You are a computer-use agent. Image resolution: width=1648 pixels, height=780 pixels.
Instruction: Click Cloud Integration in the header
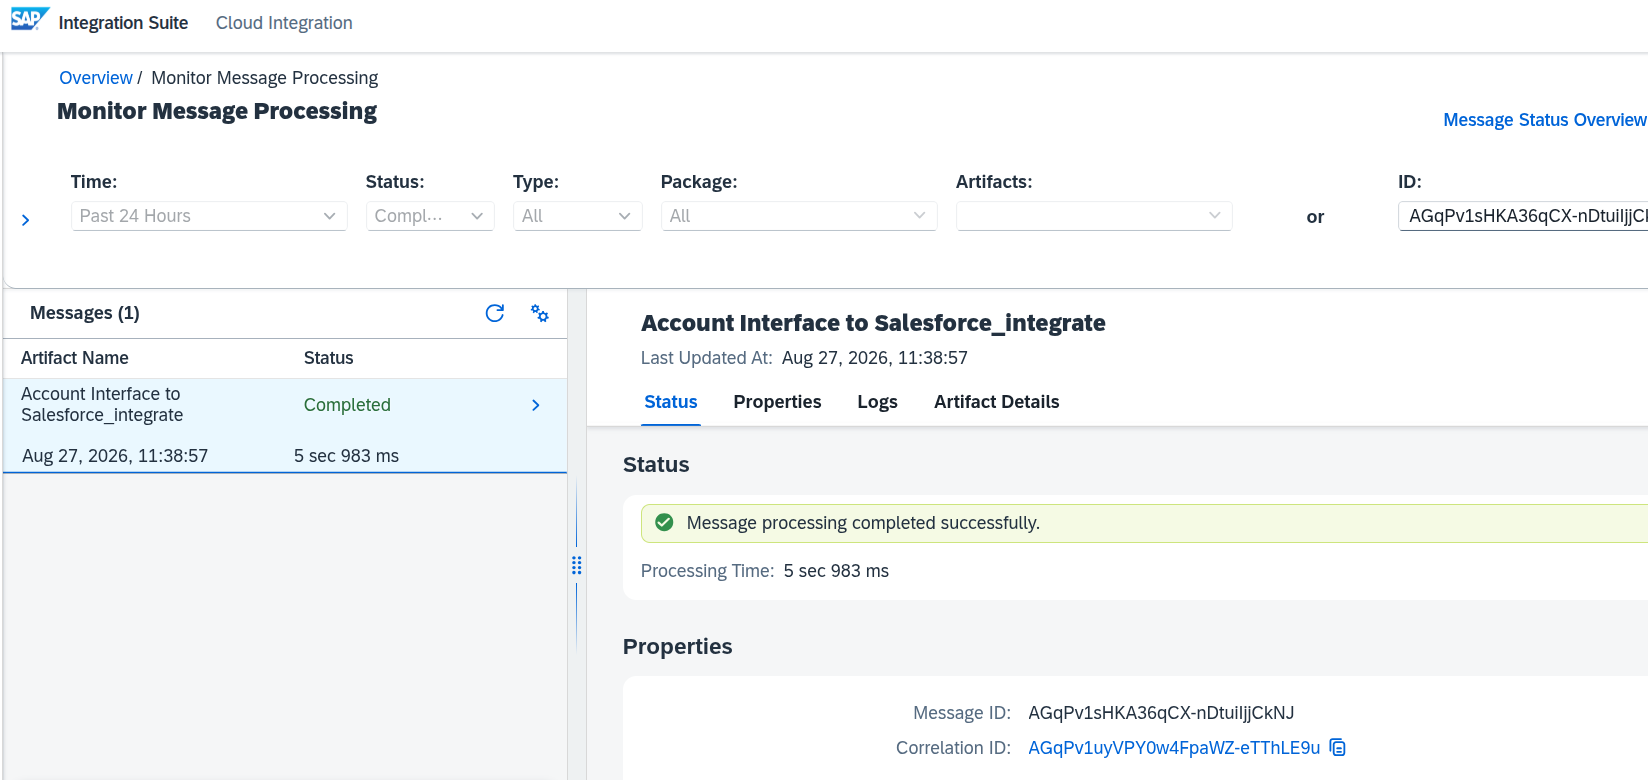pos(284,23)
